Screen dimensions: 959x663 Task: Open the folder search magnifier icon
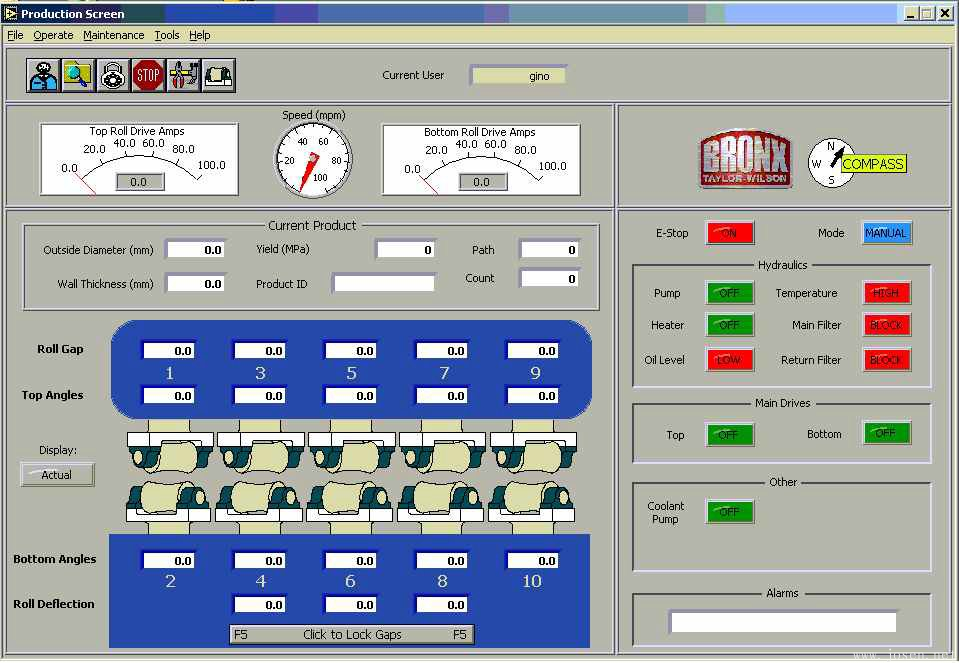(78, 75)
